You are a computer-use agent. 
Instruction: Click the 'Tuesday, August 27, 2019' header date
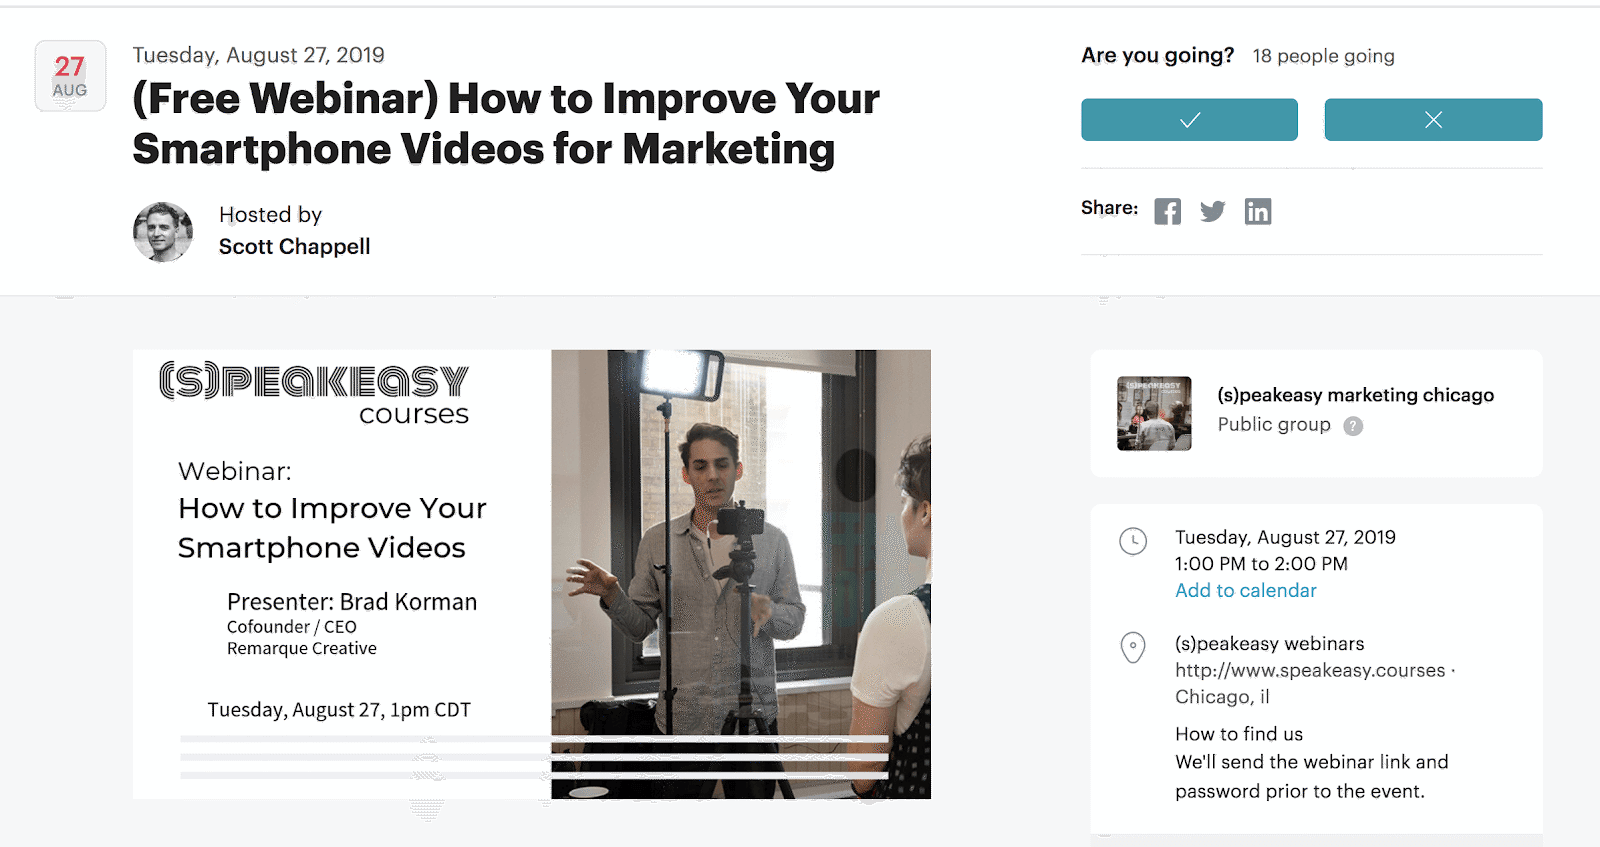pos(259,55)
